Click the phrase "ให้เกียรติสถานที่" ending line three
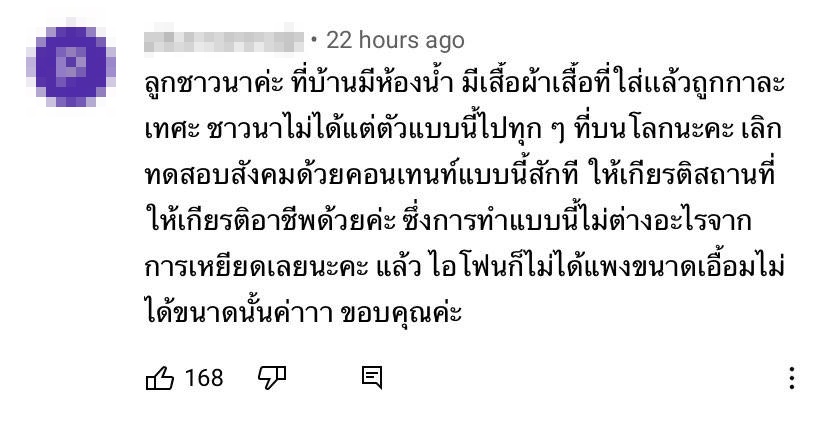The image size is (828, 423). coord(684,175)
